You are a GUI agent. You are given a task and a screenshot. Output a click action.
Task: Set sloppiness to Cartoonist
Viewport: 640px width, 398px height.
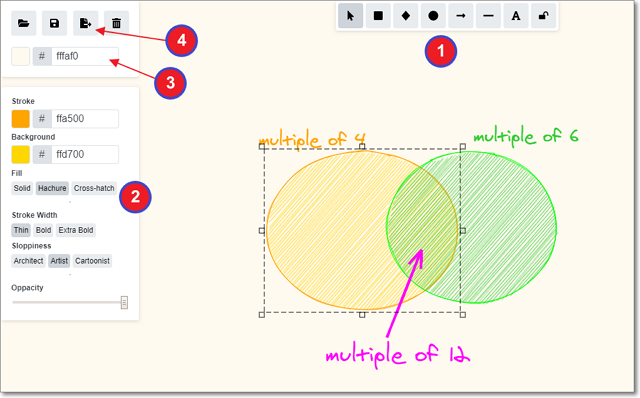[92, 261]
